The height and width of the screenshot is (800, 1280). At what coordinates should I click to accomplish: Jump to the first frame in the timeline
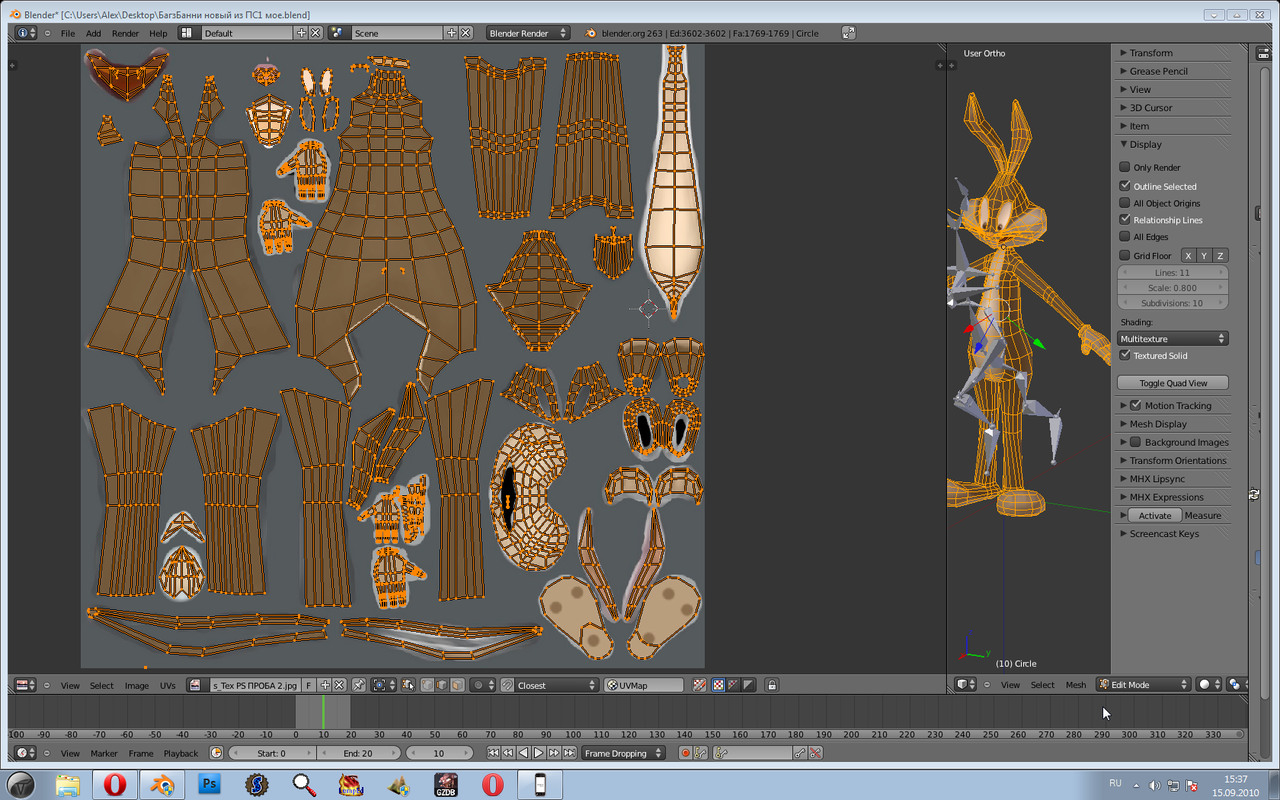coord(493,753)
